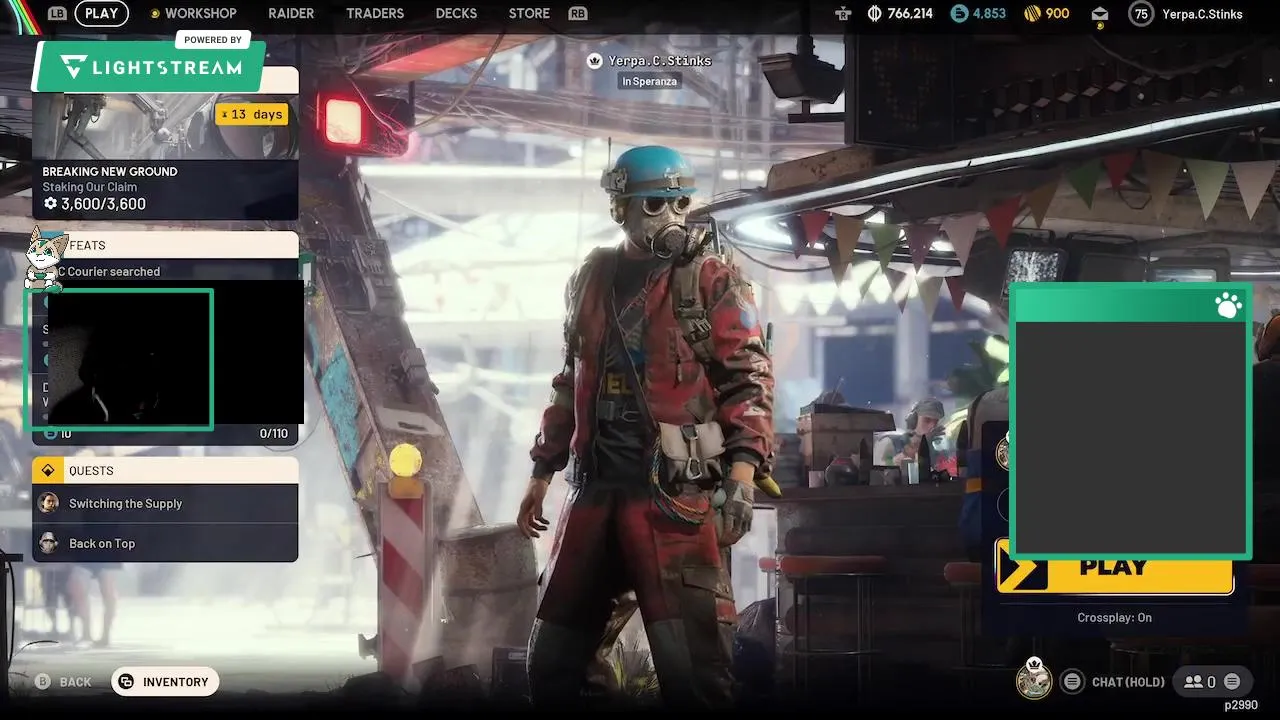Click the gold Raider Token icon
Image resolution: width=1280 pixels, height=720 pixels.
(x=1033, y=13)
